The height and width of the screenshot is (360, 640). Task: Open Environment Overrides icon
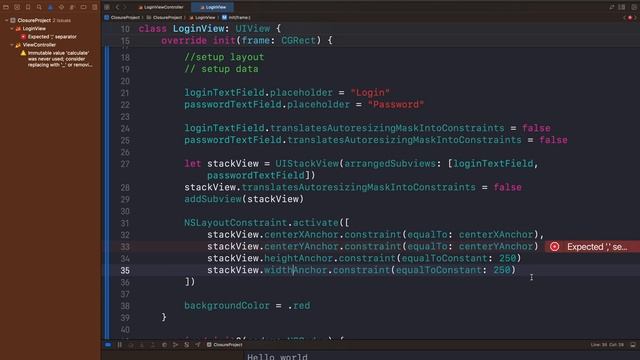(x=187, y=345)
